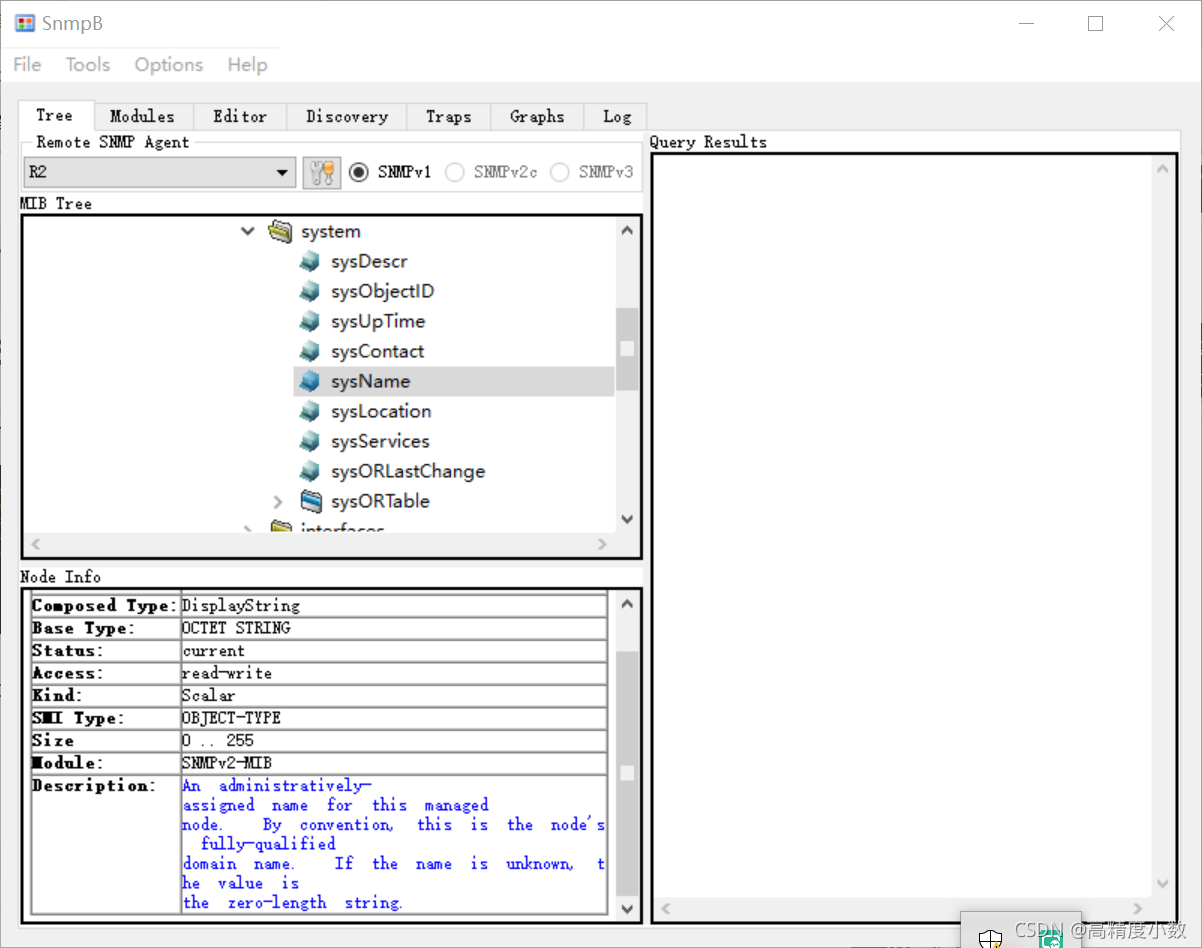Select sysORLastChange in the MIB tree
Screen dimensions: 1202x948
[408, 472]
